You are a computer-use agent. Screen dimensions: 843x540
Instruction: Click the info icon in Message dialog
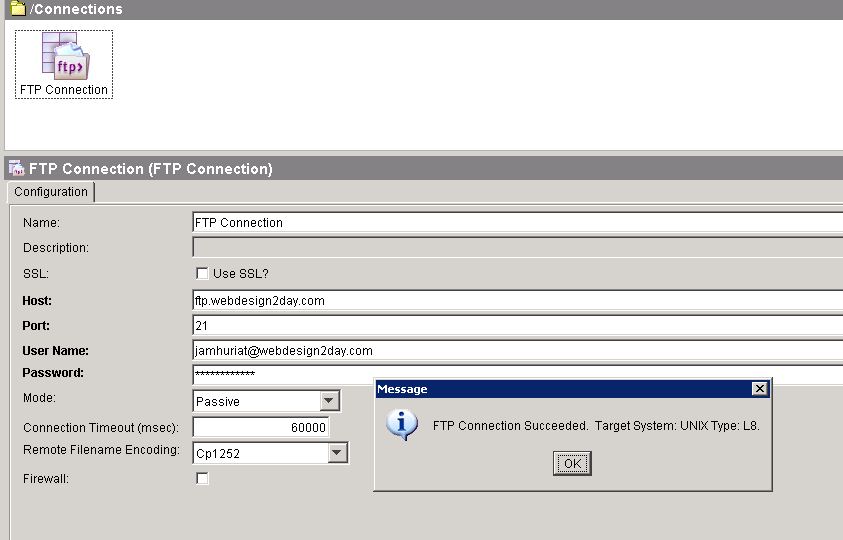tap(402, 425)
